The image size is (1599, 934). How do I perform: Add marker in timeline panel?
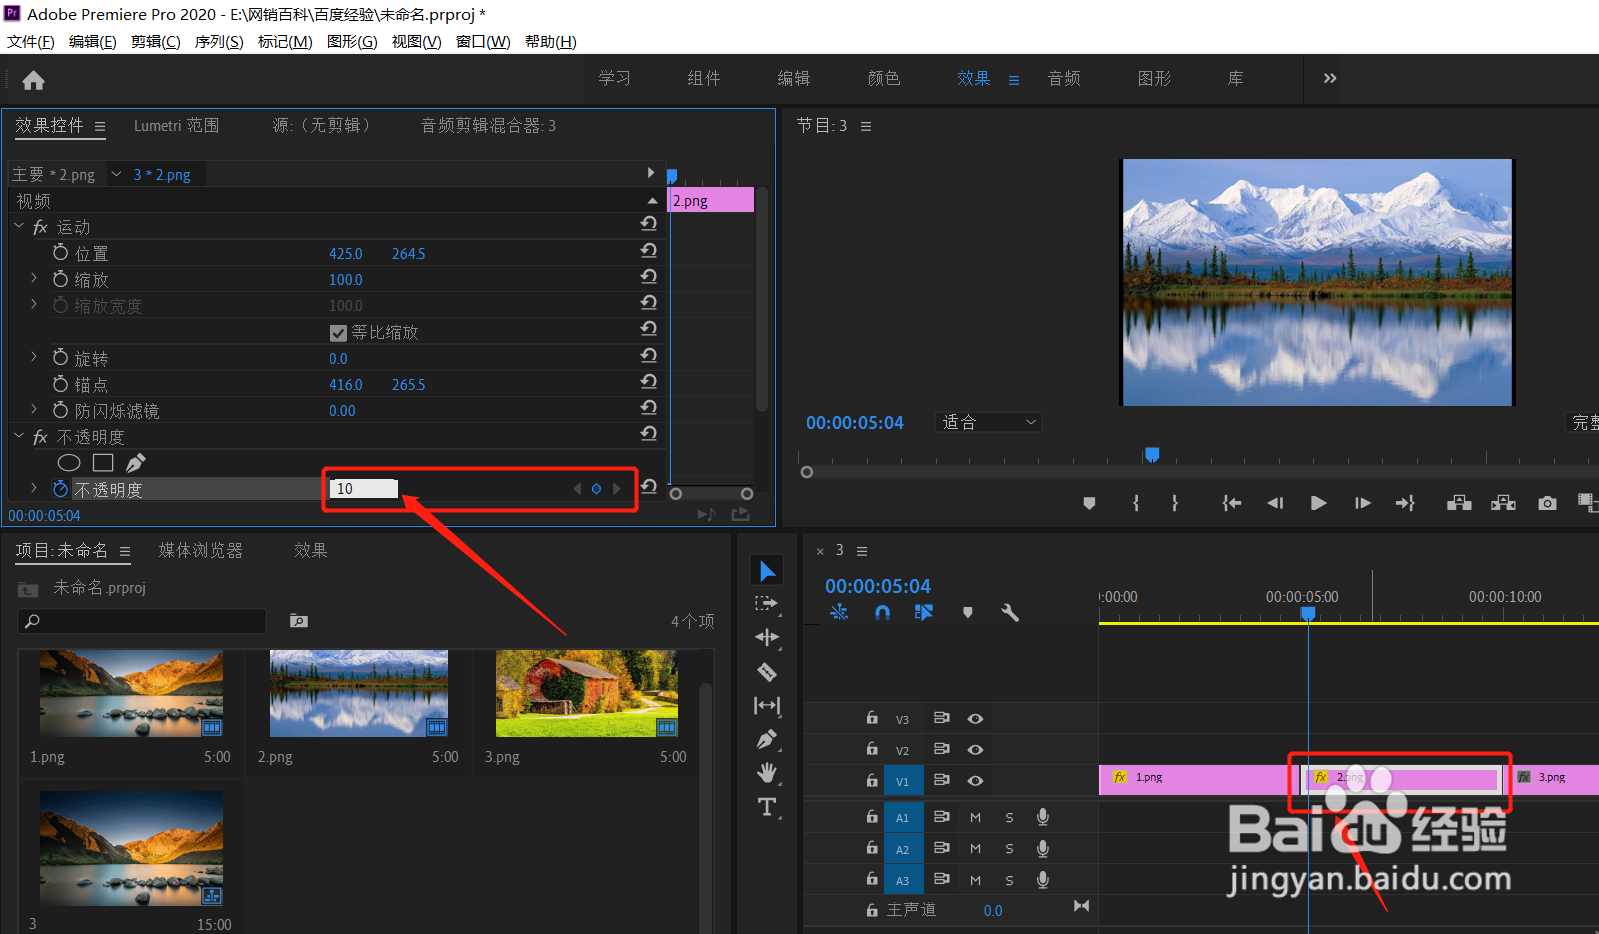point(967,612)
